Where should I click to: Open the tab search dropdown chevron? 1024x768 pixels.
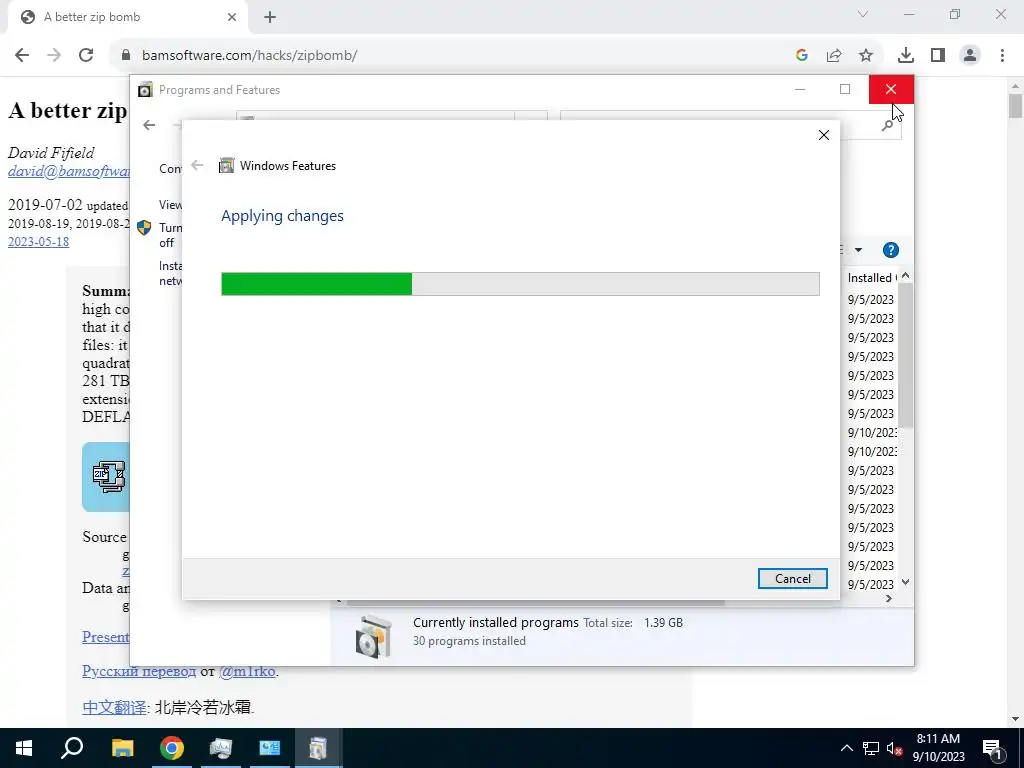(863, 14)
